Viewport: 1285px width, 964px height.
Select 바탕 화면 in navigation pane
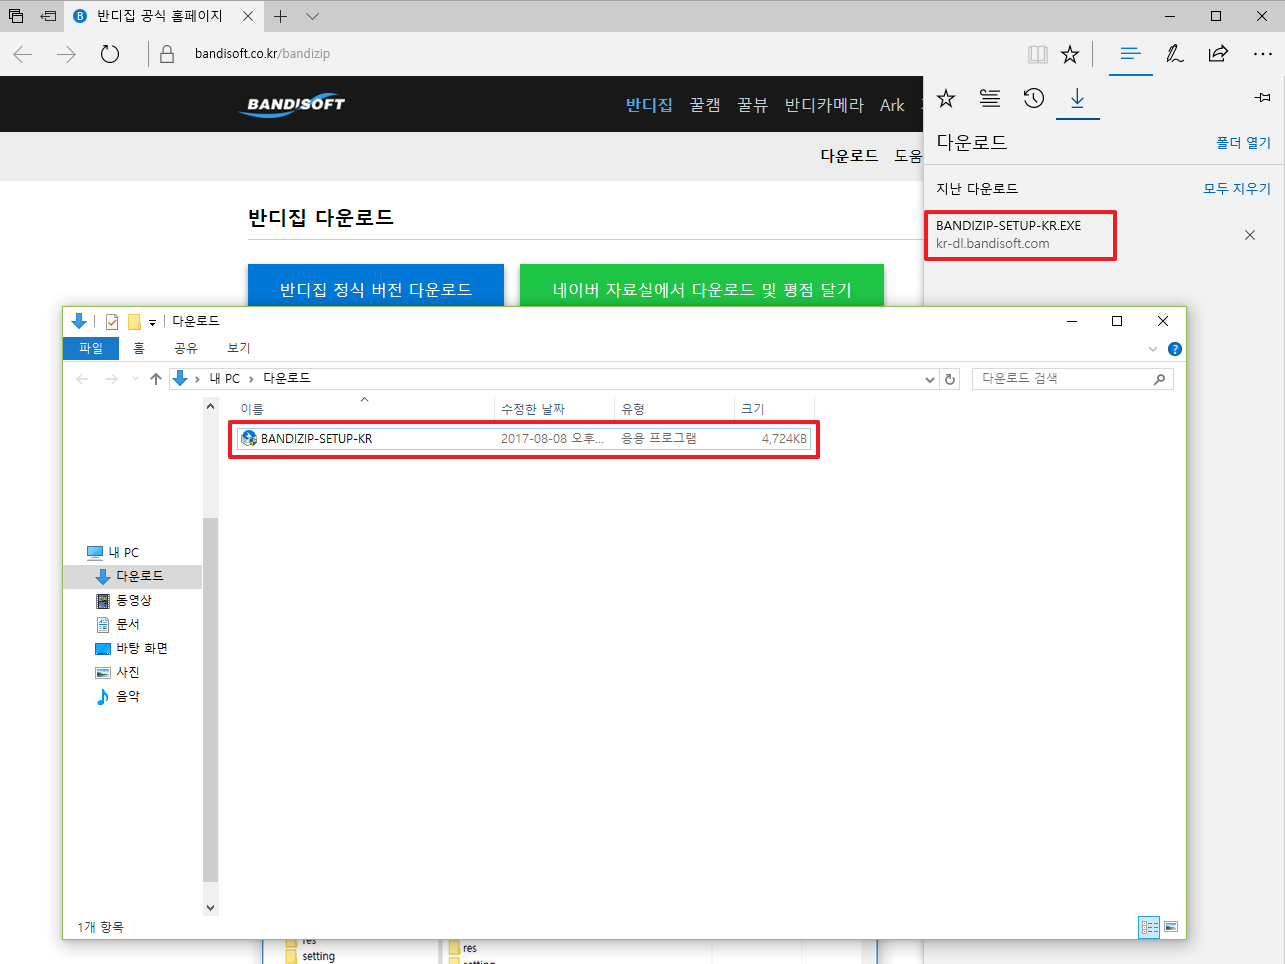pos(131,649)
